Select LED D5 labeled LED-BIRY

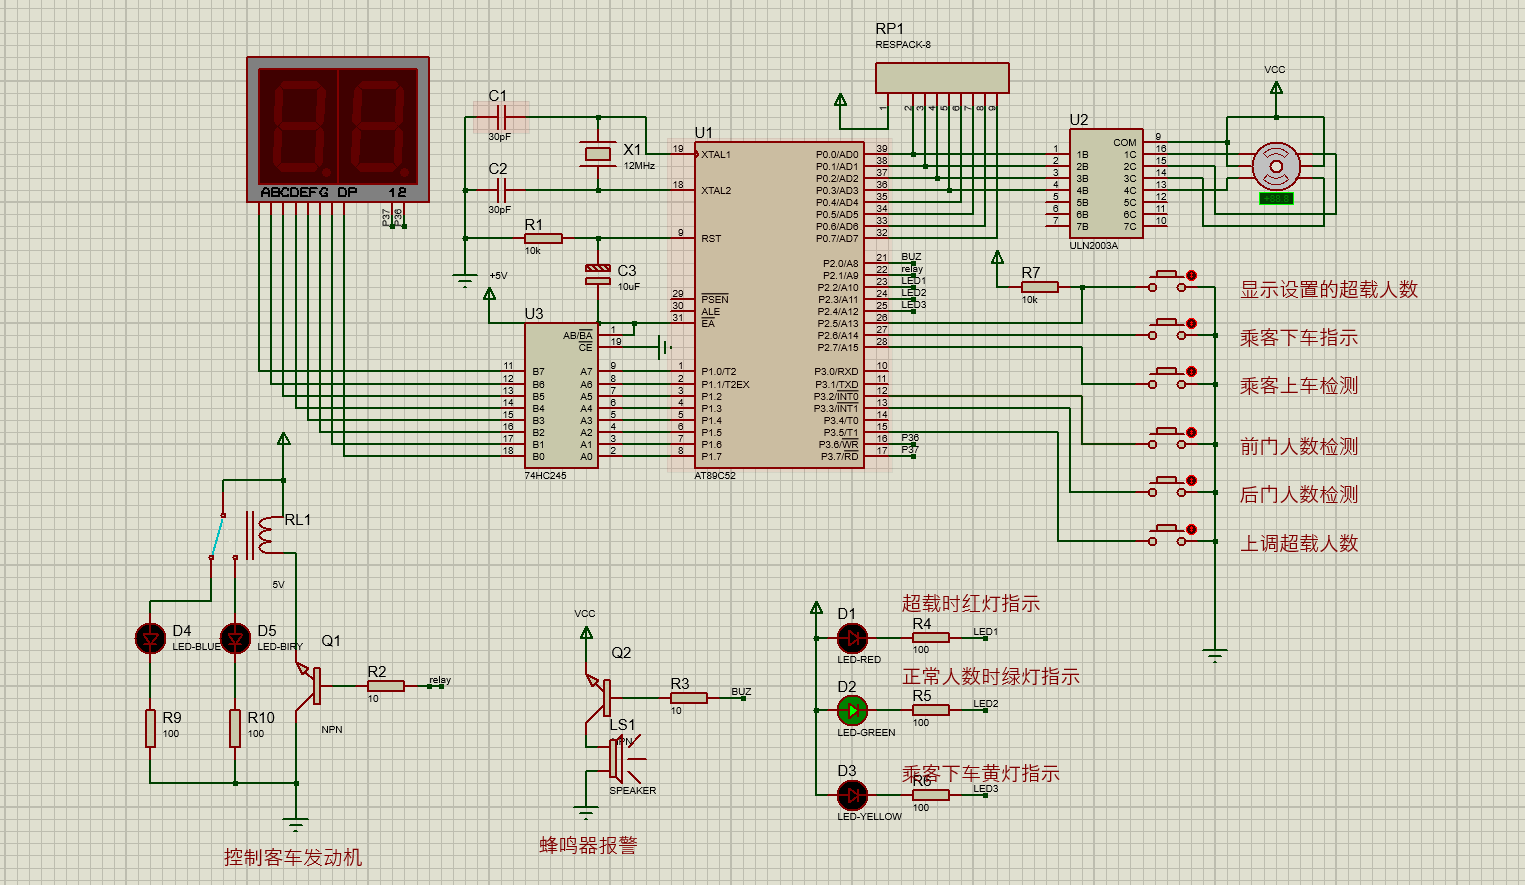pos(236,637)
